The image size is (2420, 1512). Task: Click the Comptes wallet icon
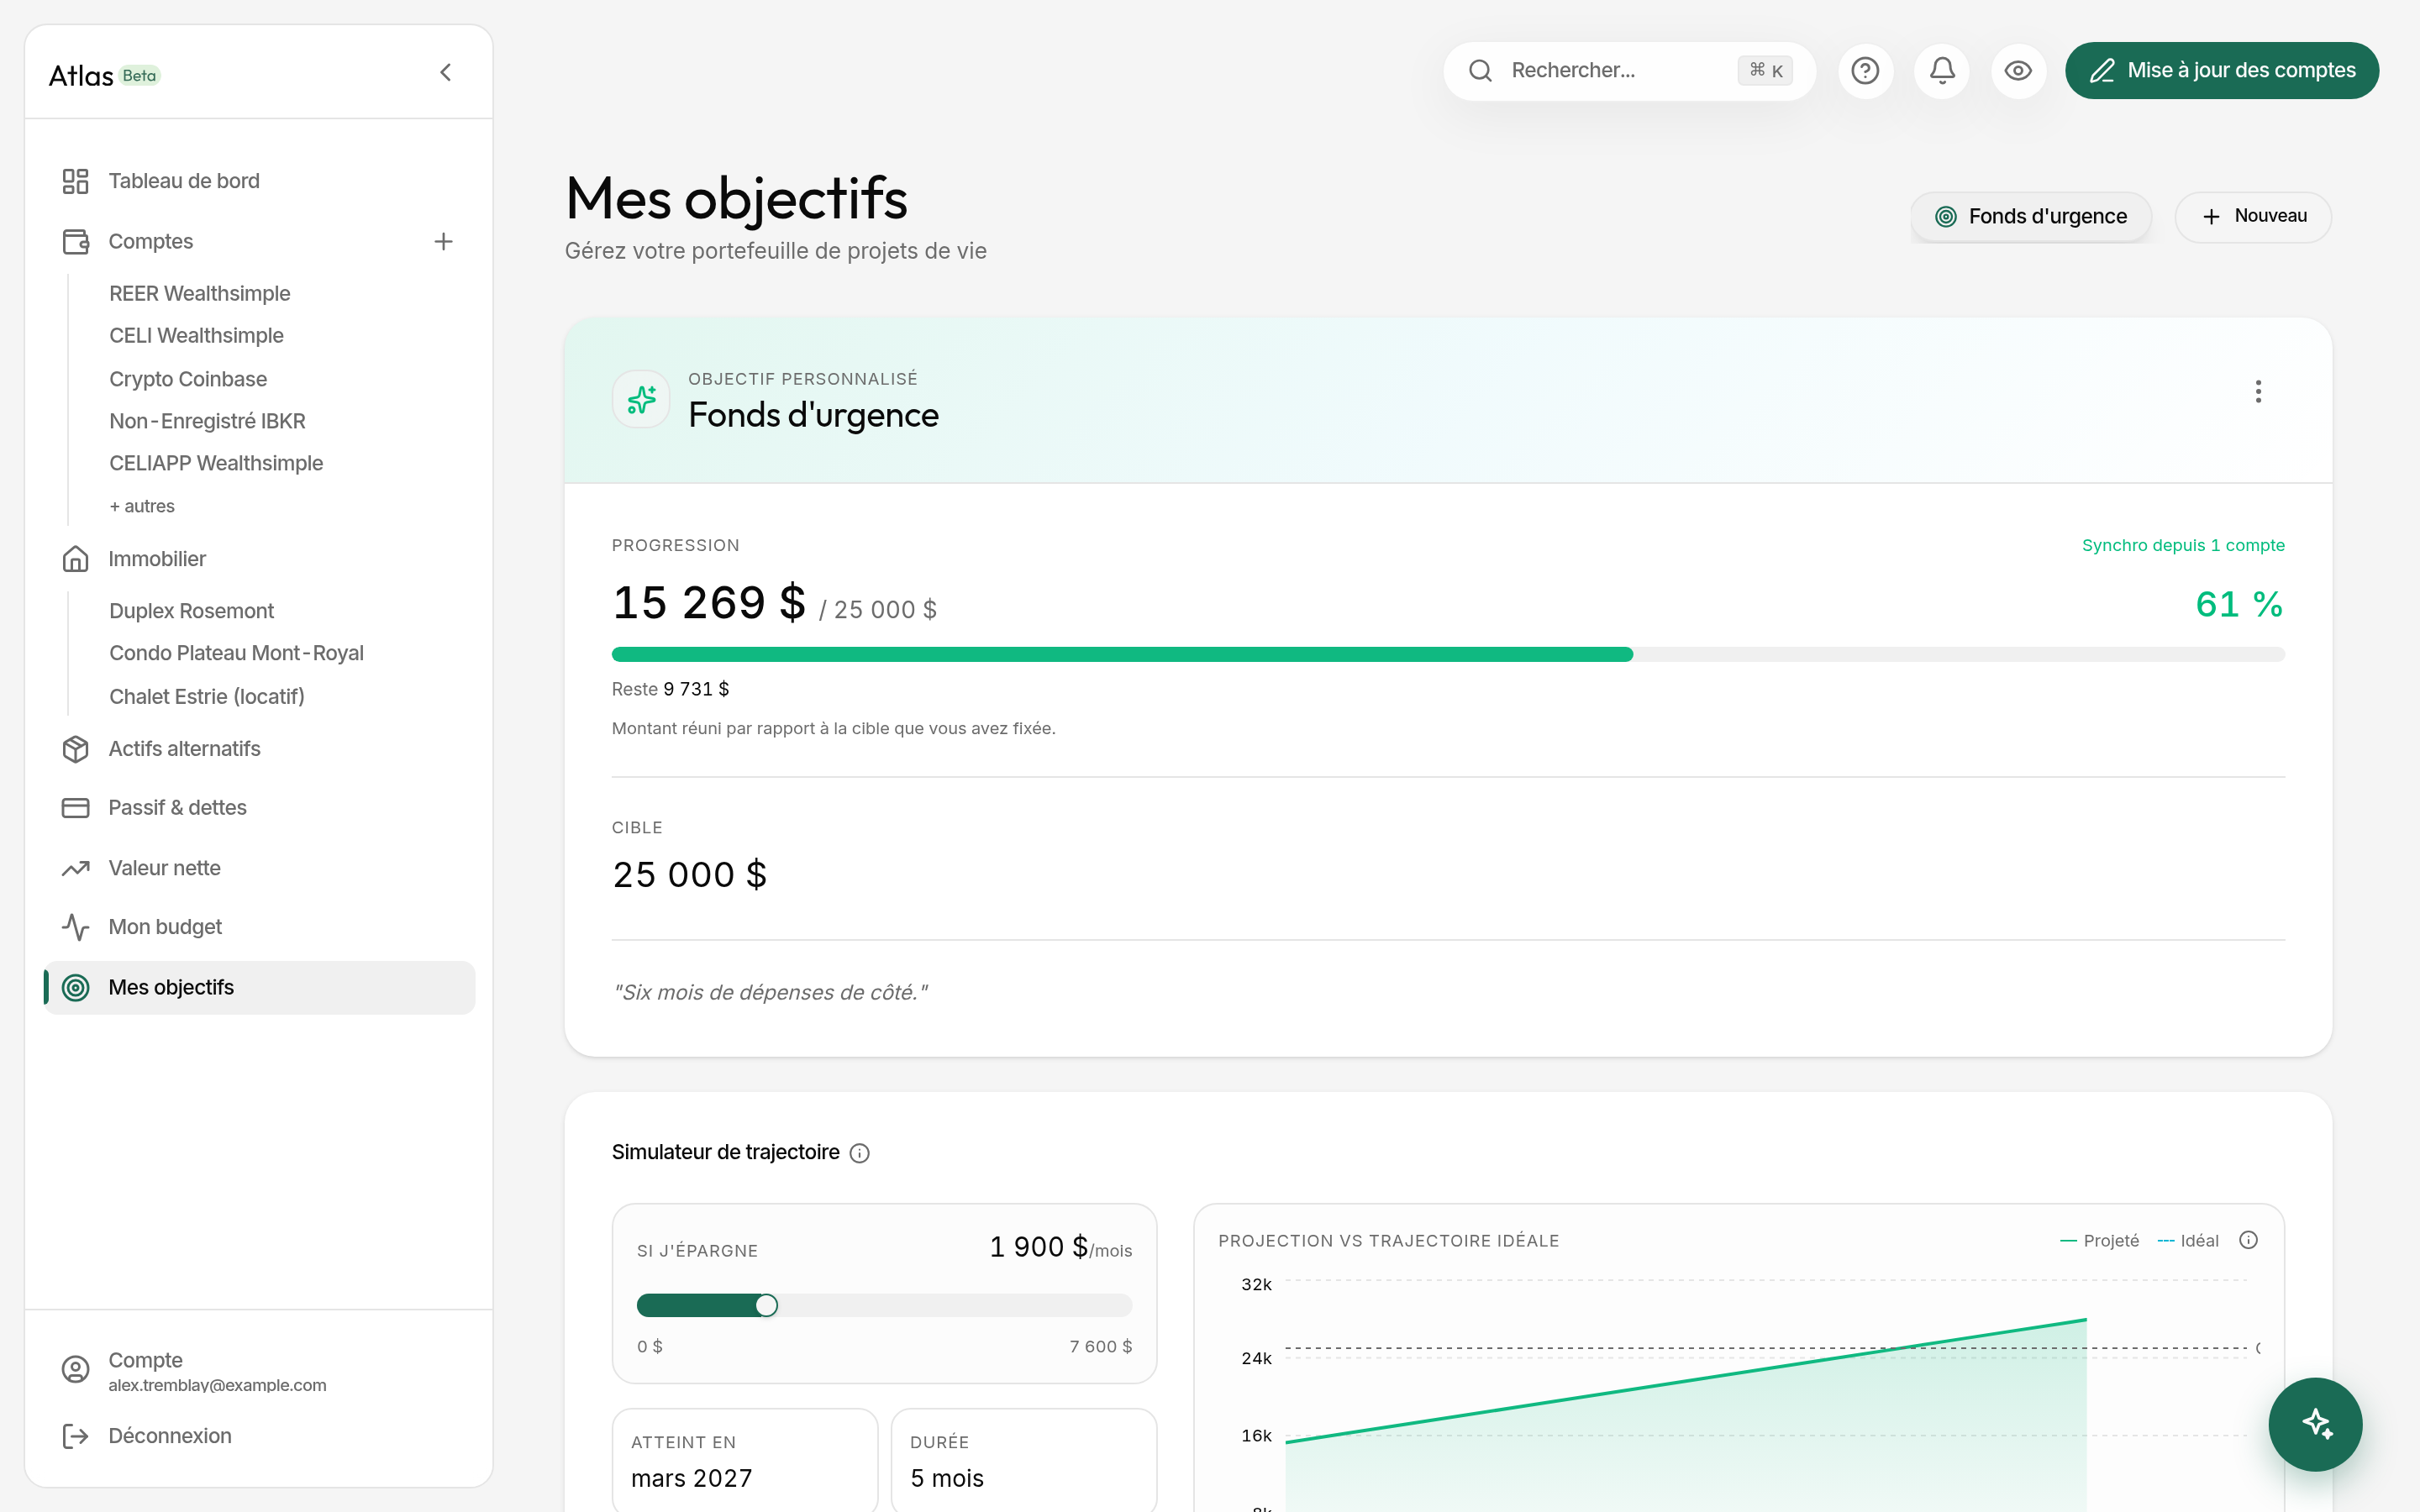[76, 241]
